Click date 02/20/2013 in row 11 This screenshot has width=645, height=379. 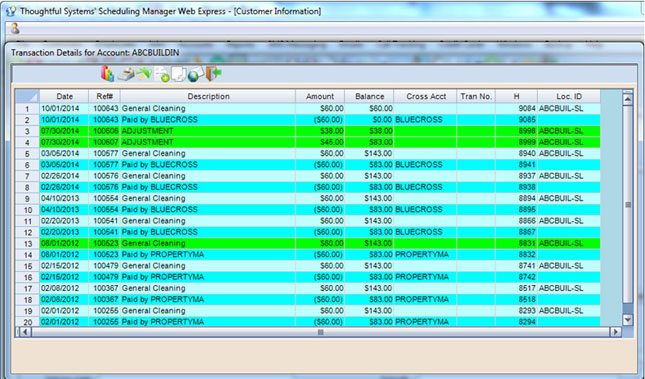[x=60, y=221]
